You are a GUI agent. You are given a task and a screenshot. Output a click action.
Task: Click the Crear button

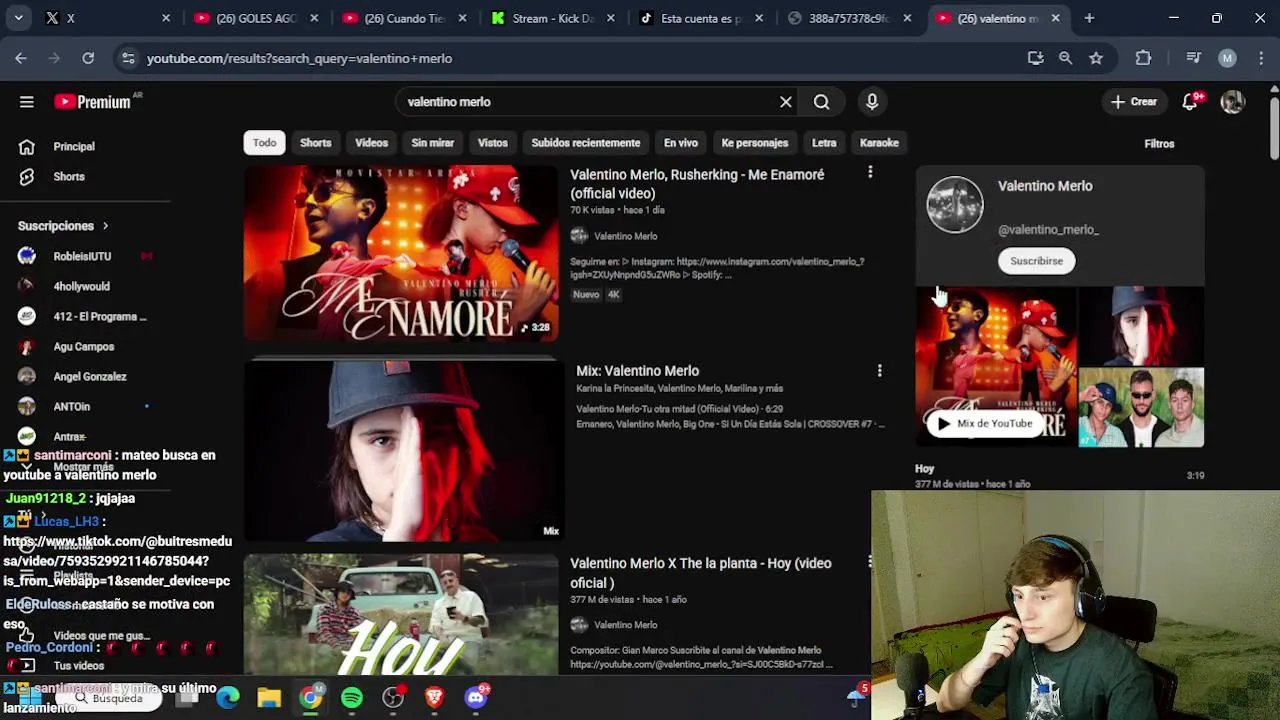tap(1134, 102)
